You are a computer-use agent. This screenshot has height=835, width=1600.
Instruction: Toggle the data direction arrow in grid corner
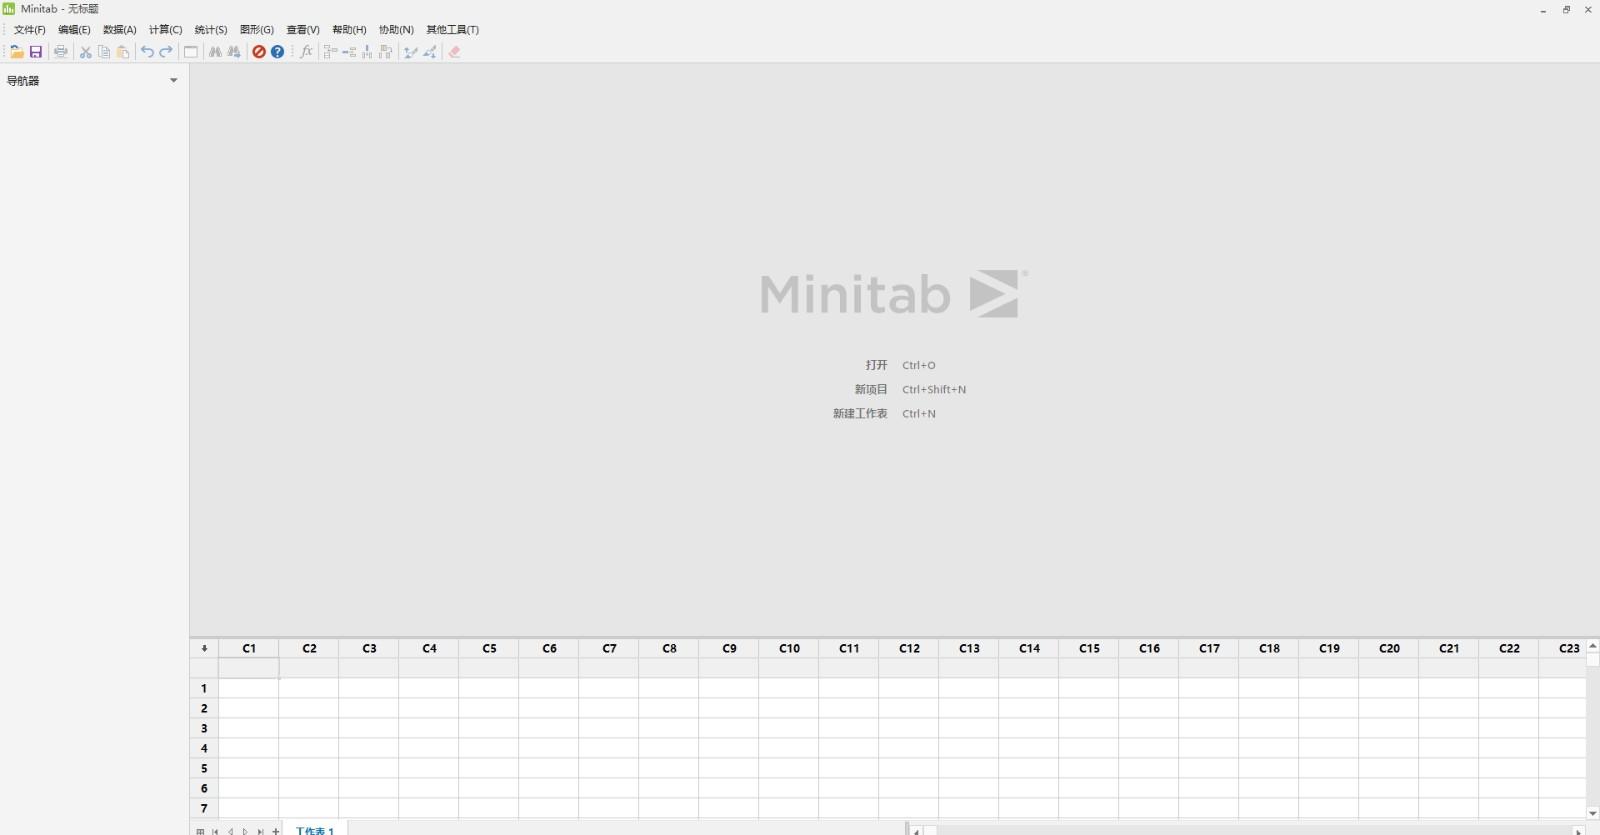(204, 648)
